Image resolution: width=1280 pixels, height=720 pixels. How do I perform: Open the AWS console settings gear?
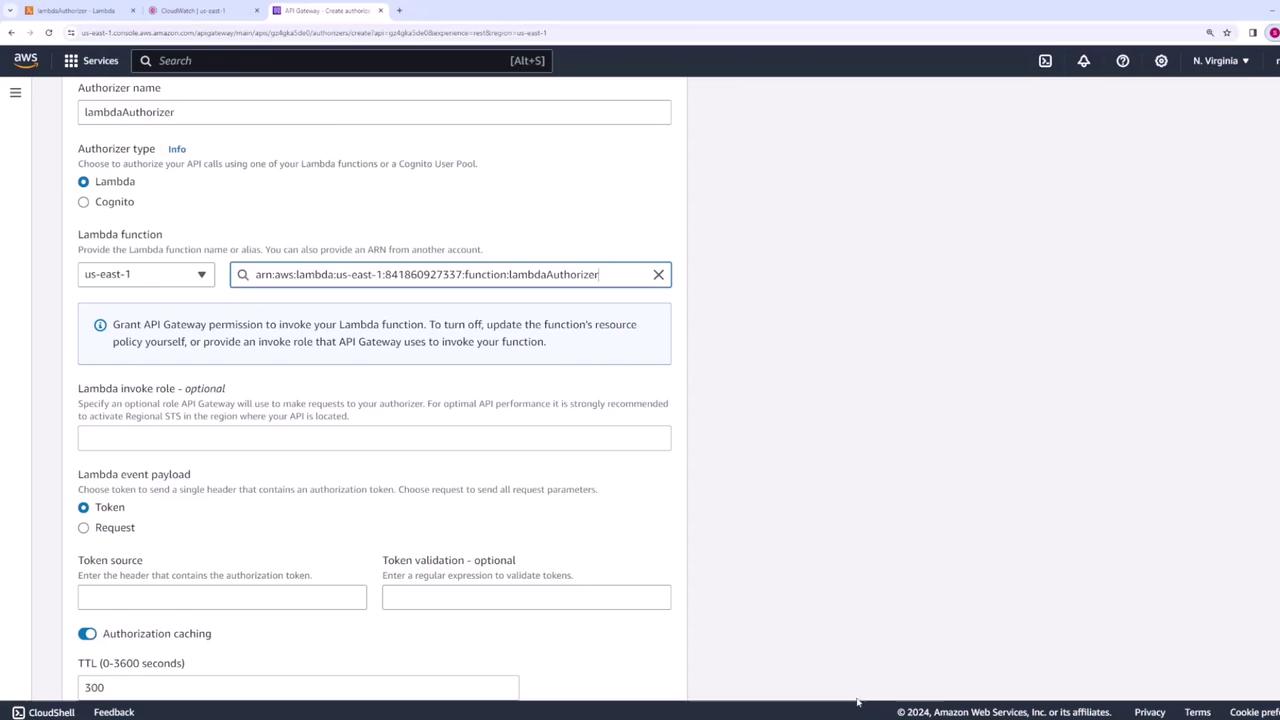[1161, 61]
